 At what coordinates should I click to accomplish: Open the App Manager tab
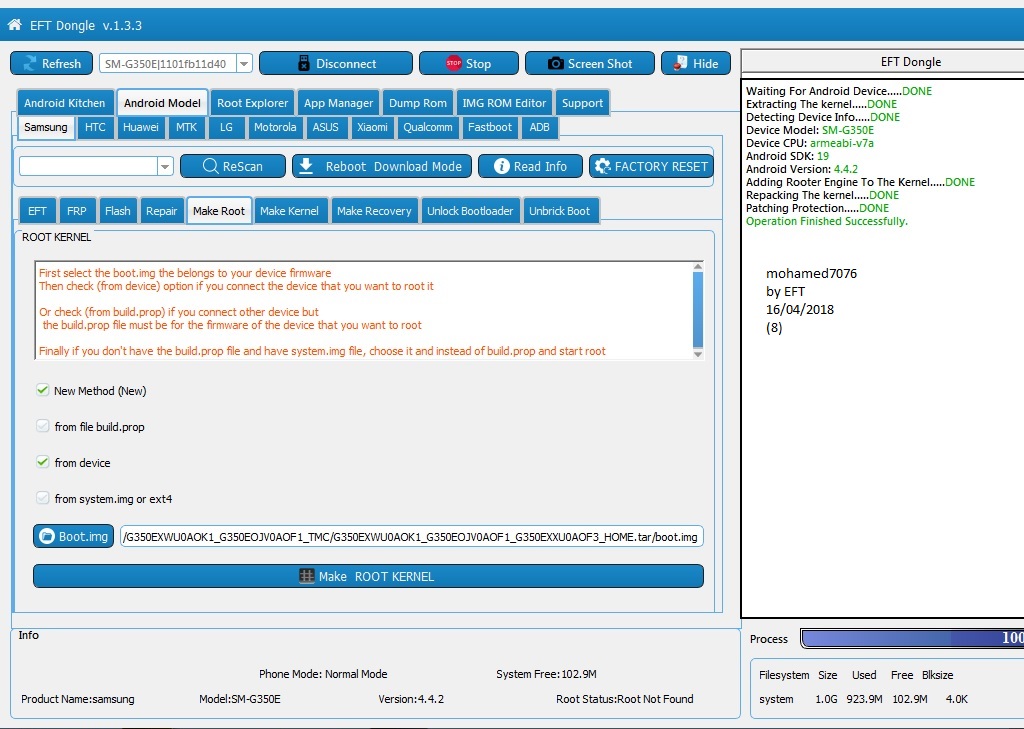pyautogui.click(x=338, y=103)
